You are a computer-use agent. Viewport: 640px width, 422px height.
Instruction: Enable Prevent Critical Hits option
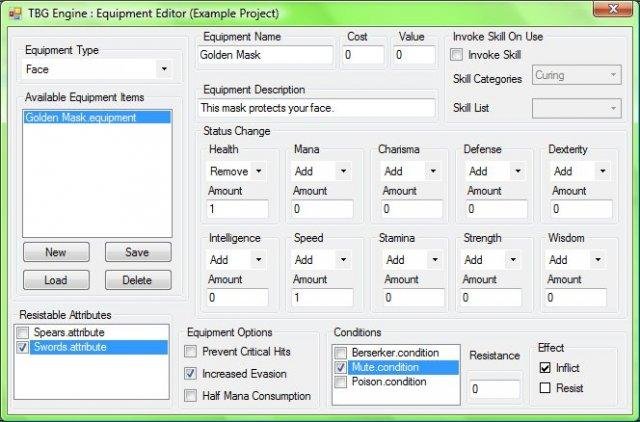pos(190,351)
